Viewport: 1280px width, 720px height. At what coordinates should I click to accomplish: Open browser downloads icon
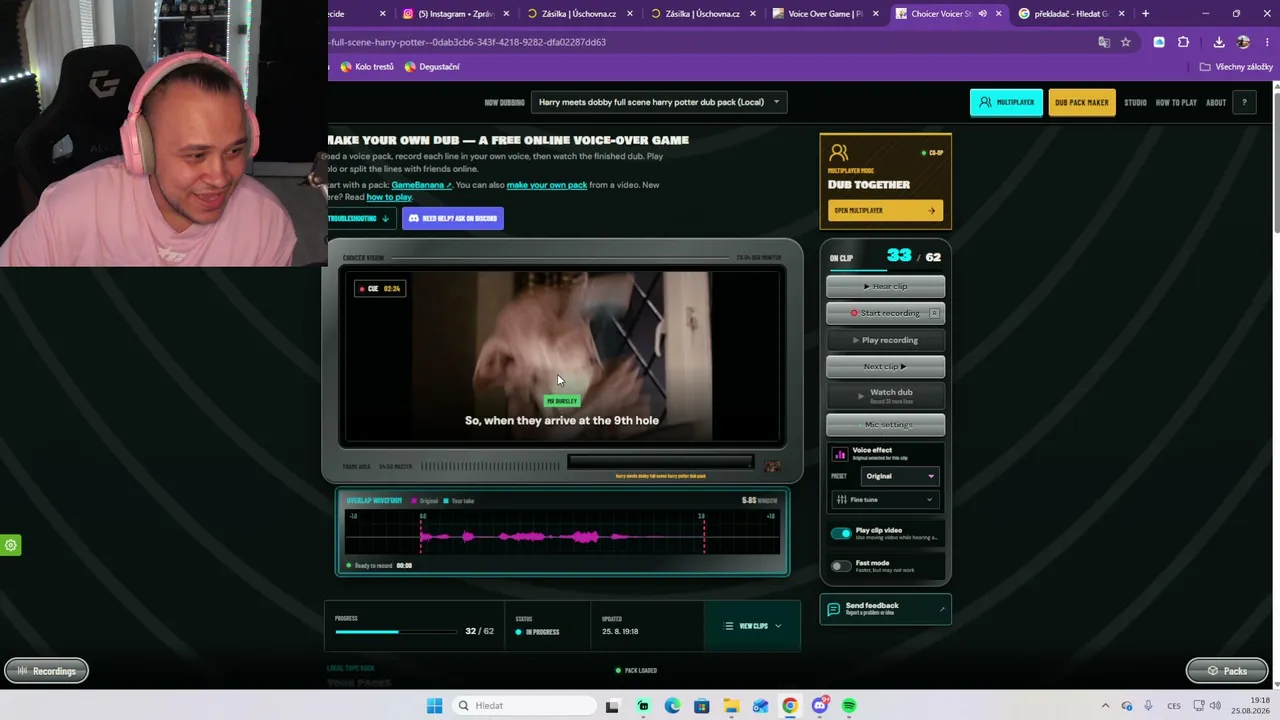pyautogui.click(x=1219, y=42)
